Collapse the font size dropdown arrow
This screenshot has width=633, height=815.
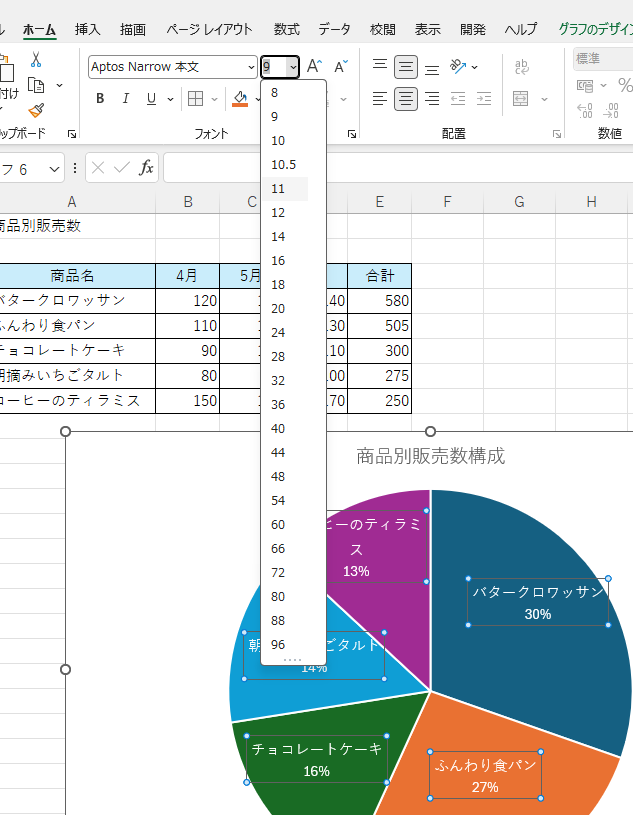coord(293,67)
